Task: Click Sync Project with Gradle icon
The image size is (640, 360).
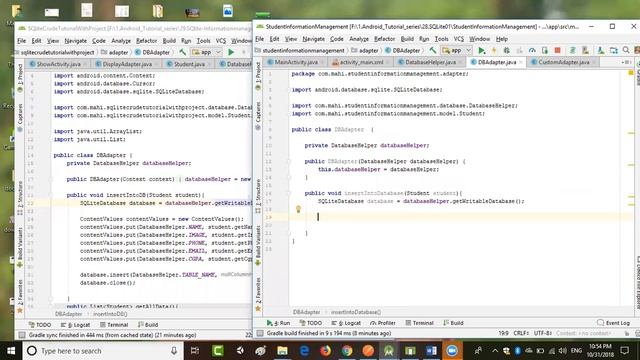Action: (x=573, y=50)
